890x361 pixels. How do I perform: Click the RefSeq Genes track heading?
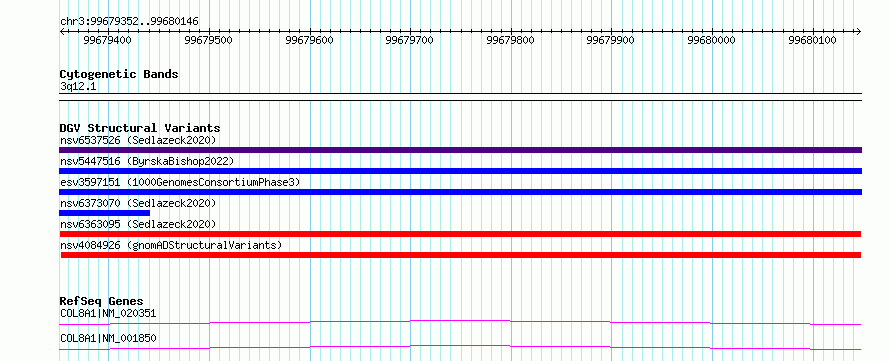point(102,301)
